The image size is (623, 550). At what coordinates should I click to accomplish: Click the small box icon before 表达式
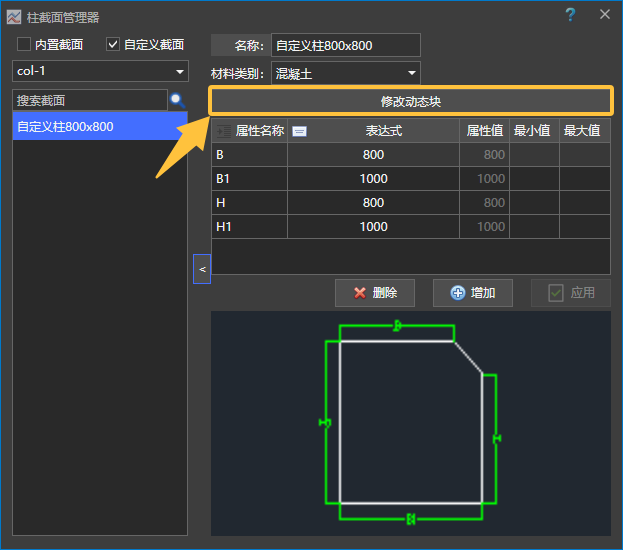point(299,131)
